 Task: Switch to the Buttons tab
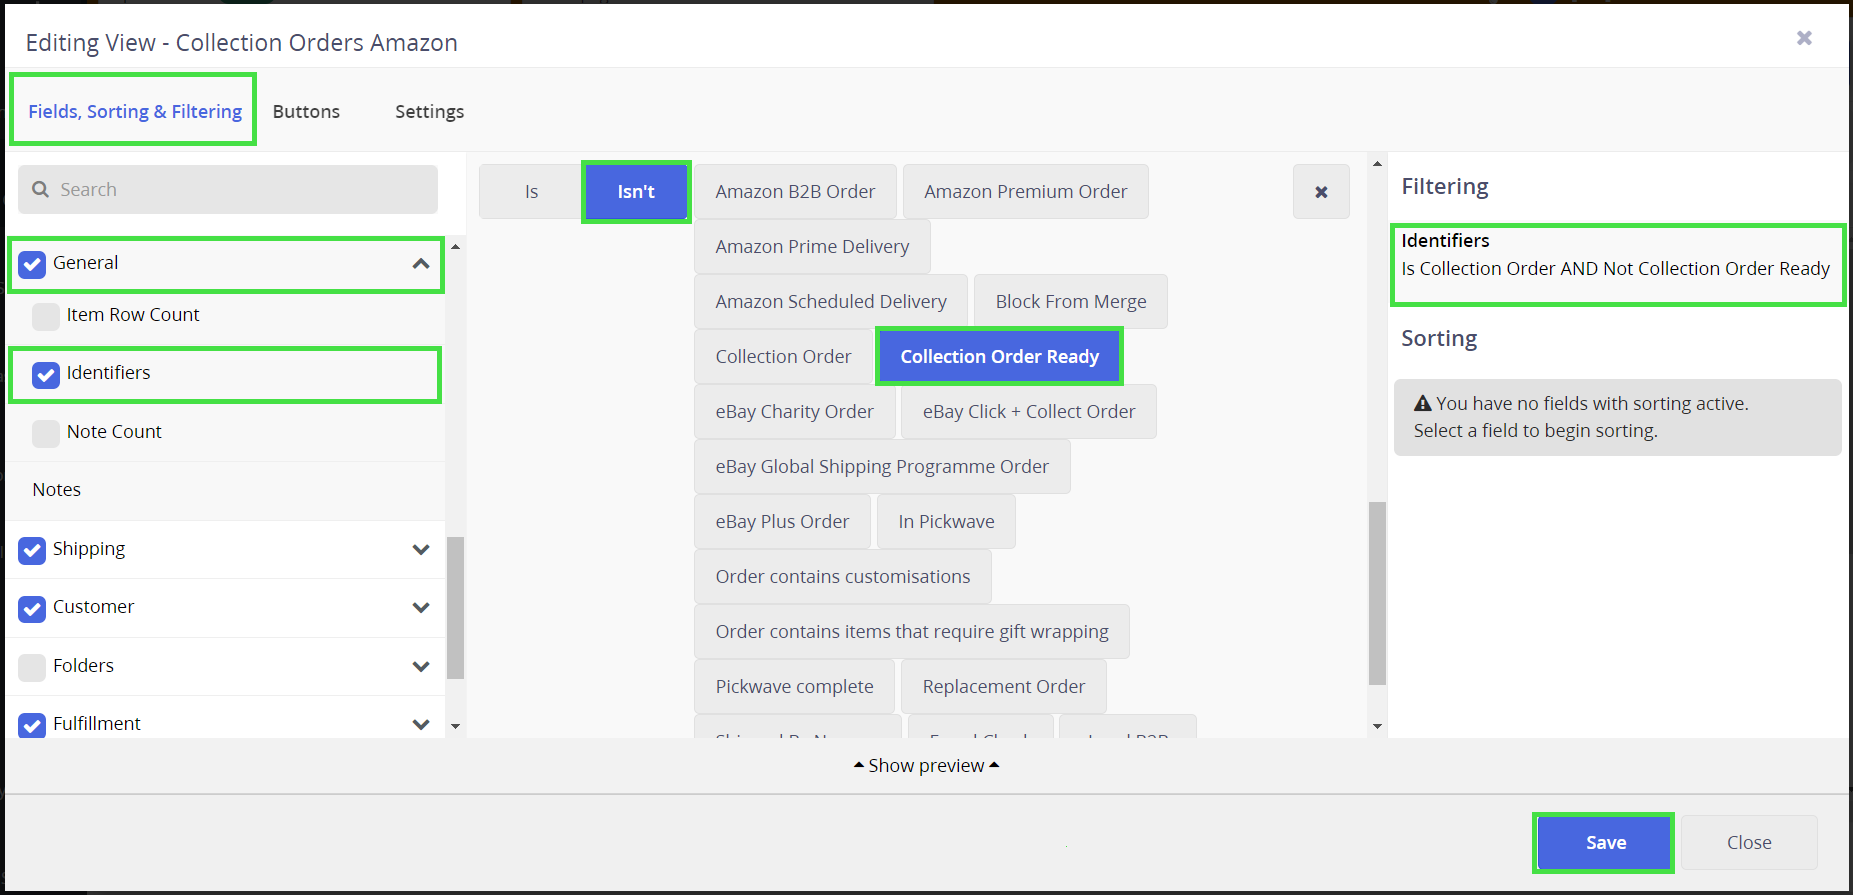pos(306,111)
